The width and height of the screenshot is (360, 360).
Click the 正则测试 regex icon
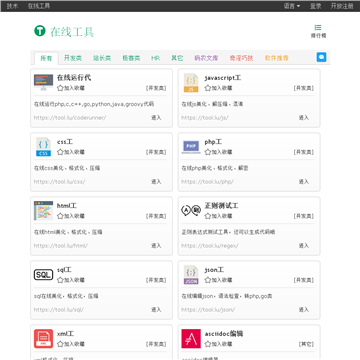point(191,211)
